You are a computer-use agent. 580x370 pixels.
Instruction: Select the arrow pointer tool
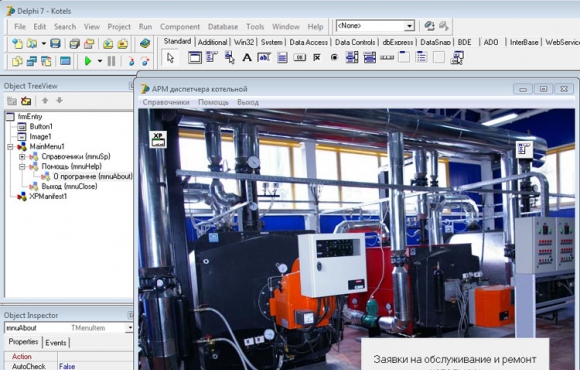170,58
